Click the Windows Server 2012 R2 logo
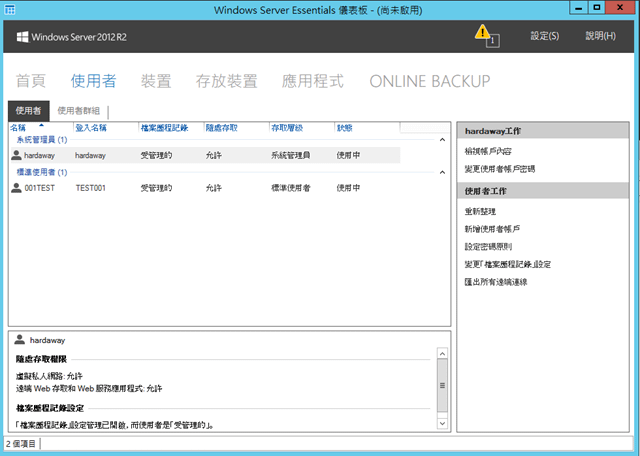The image size is (640, 456). [x=71, y=37]
